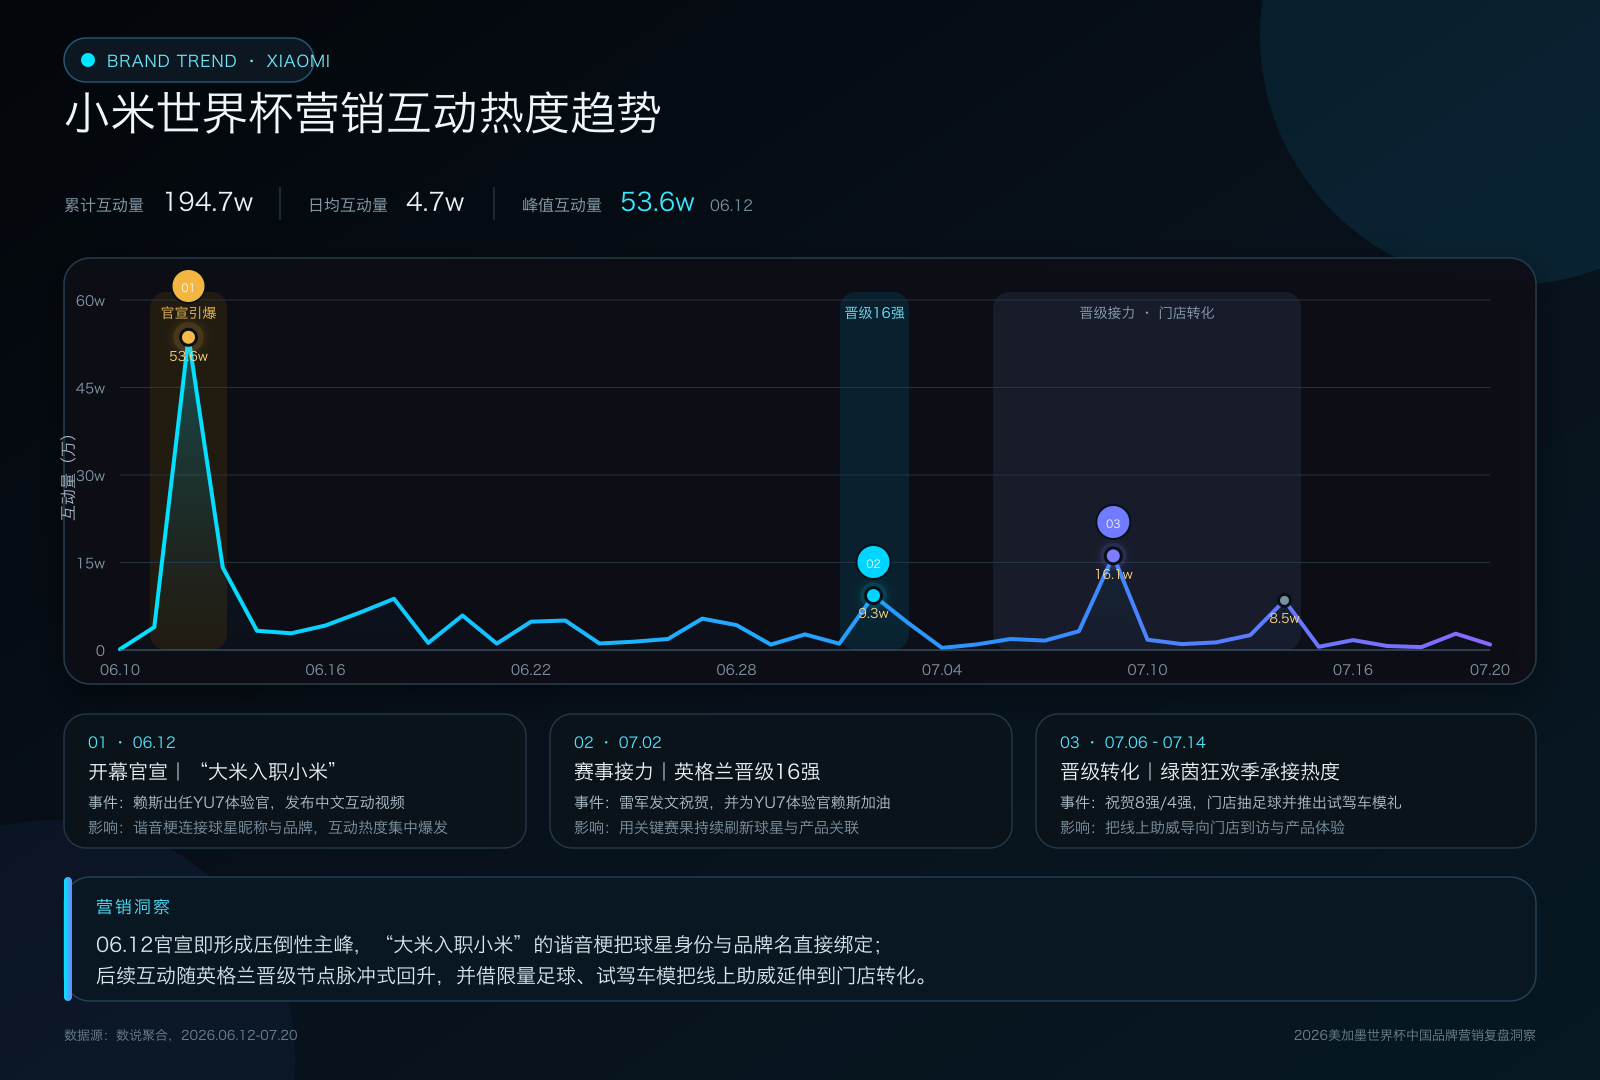This screenshot has width=1600, height=1080.
Task: Click the line 影响：把线上助威导向门店到访与产品体验
Action: click(1202, 827)
